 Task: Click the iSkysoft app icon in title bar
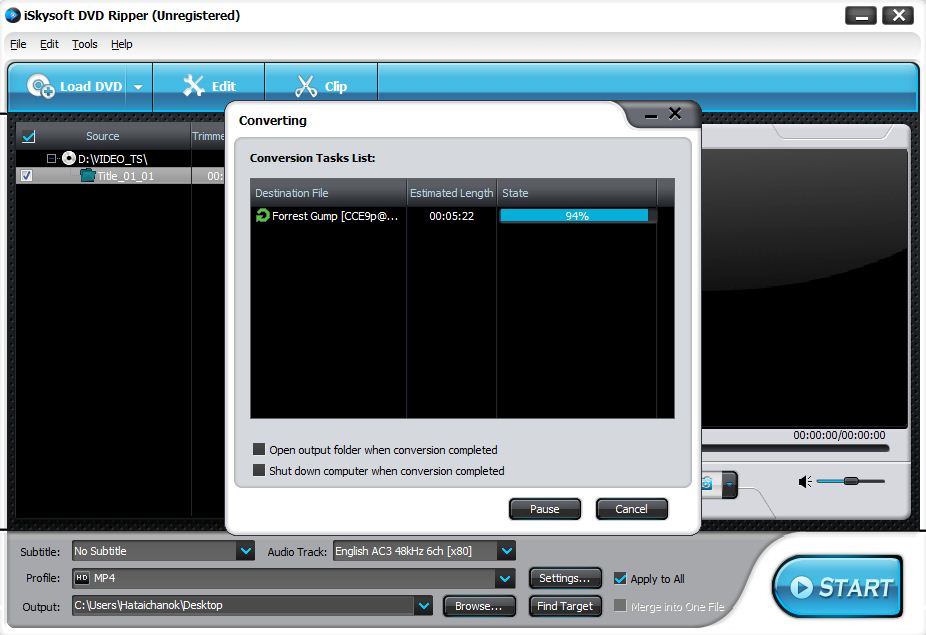tap(12, 15)
